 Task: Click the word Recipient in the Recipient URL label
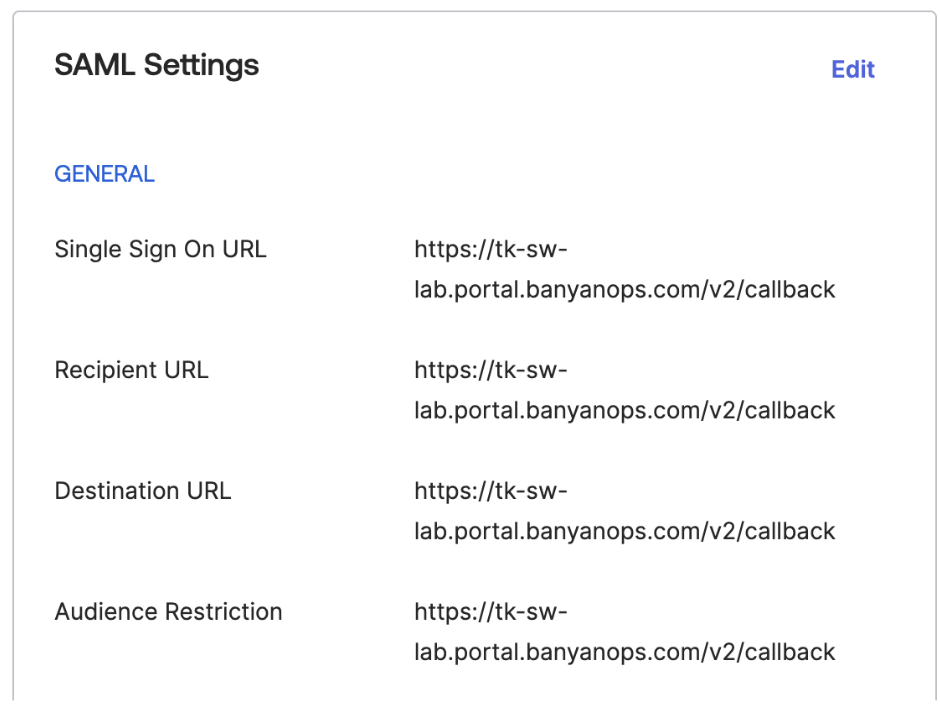(x=103, y=370)
